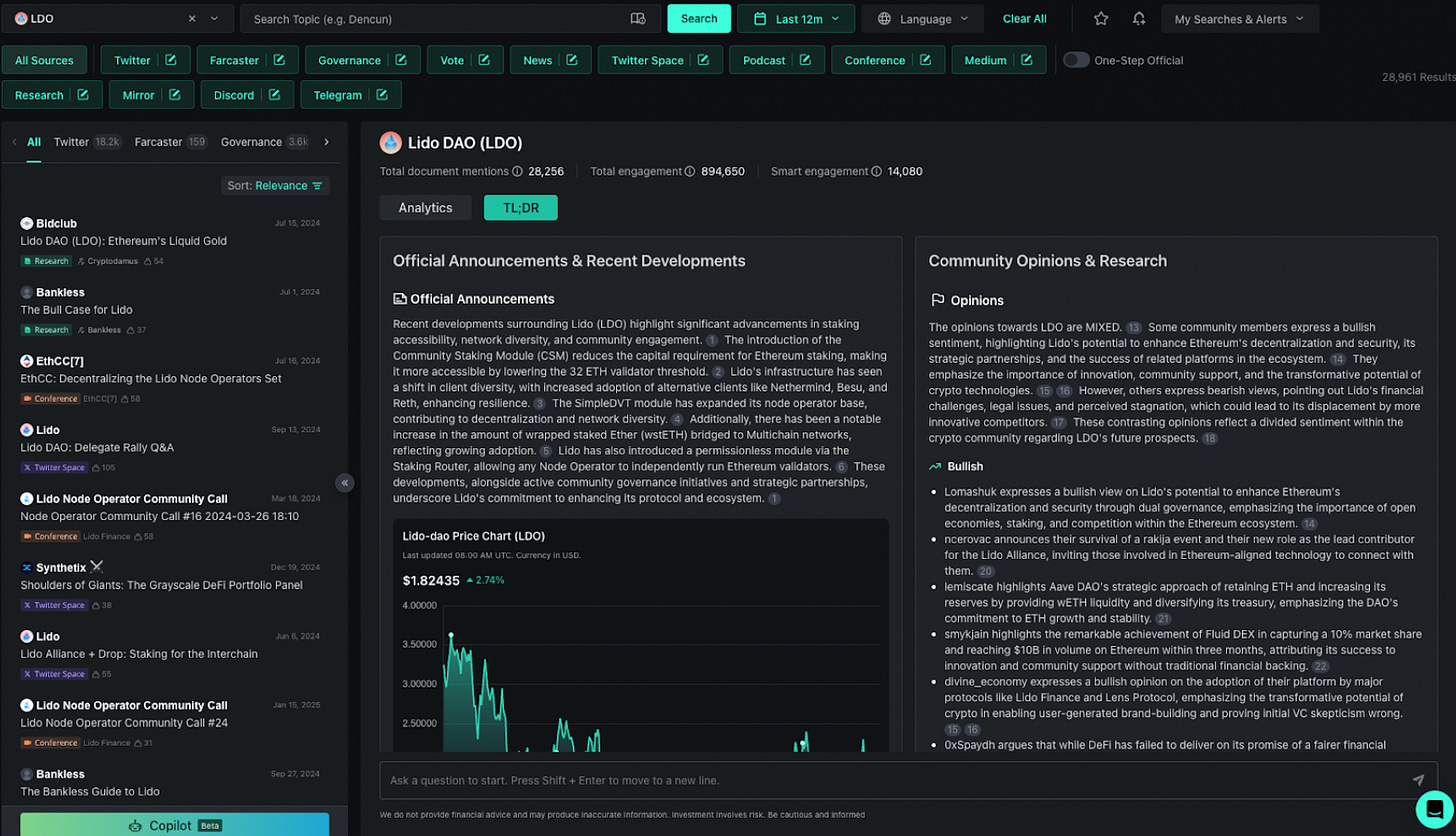
Task: Click the edit icon on the Podcast chip
Action: 806,60
